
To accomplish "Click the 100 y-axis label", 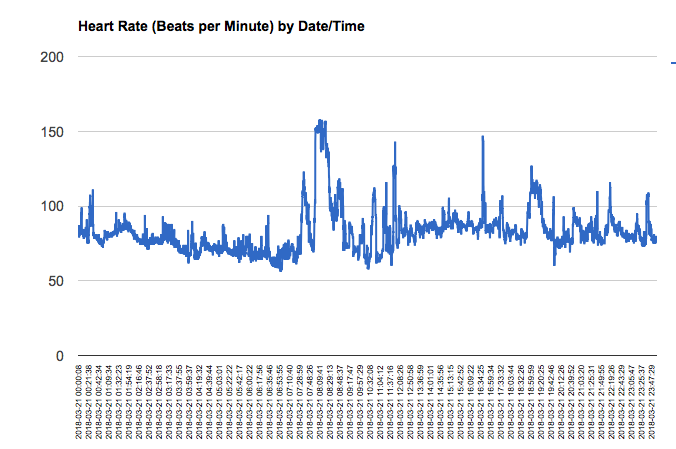I will coord(52,206).
